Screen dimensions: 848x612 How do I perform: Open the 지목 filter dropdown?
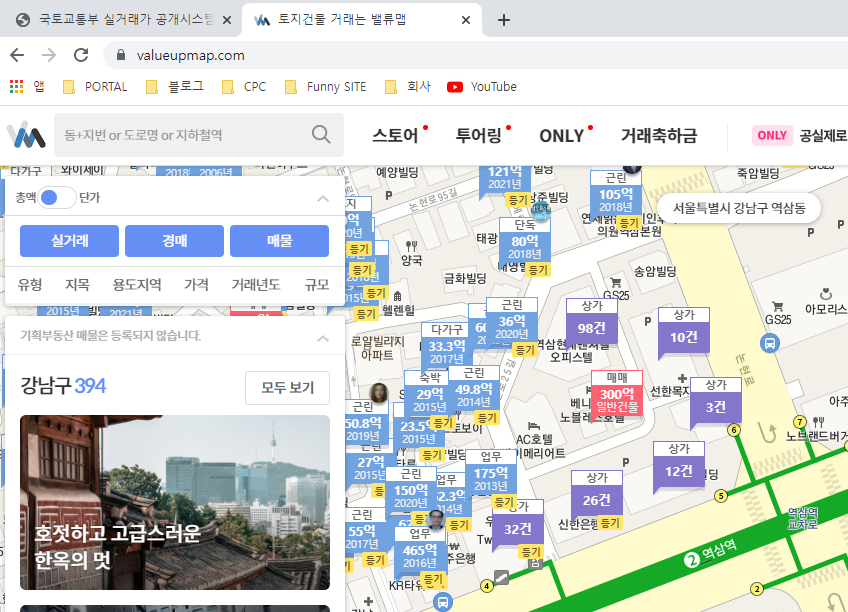click(77, 284)
